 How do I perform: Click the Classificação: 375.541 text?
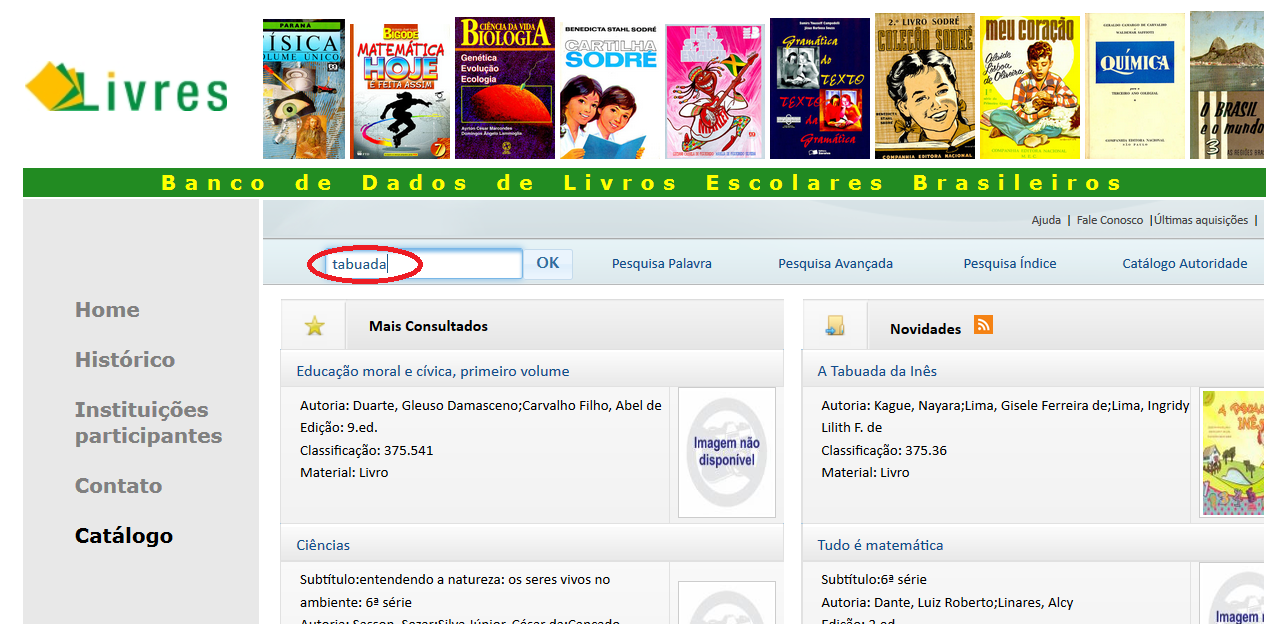367,450
